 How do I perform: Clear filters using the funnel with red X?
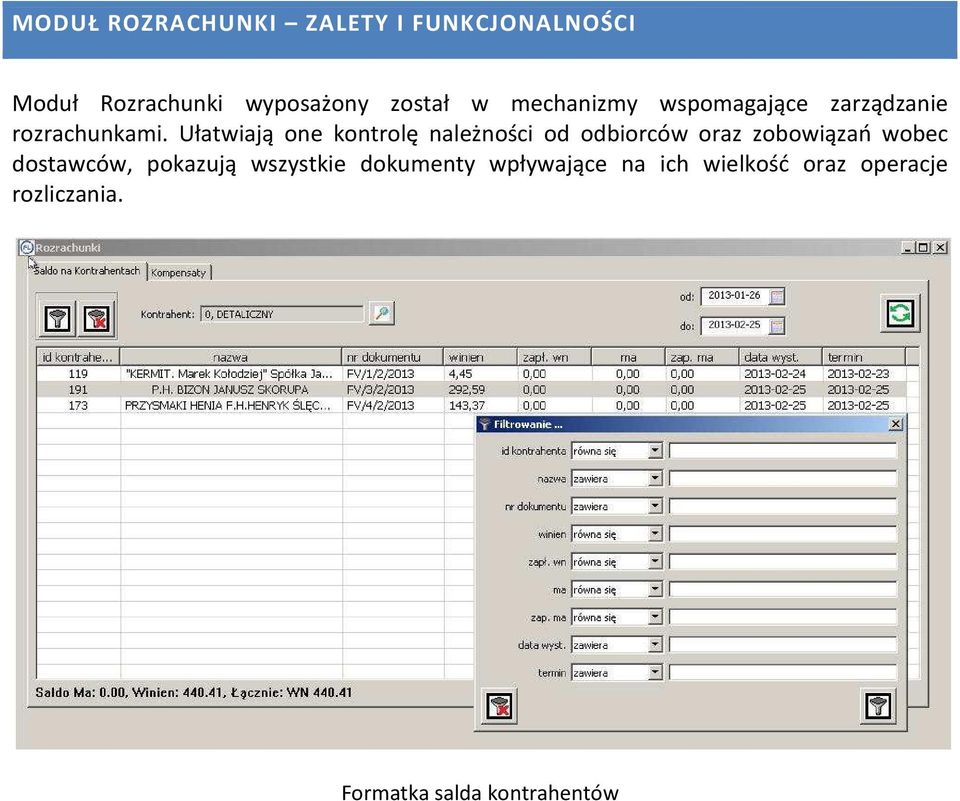tap(97, 318)
